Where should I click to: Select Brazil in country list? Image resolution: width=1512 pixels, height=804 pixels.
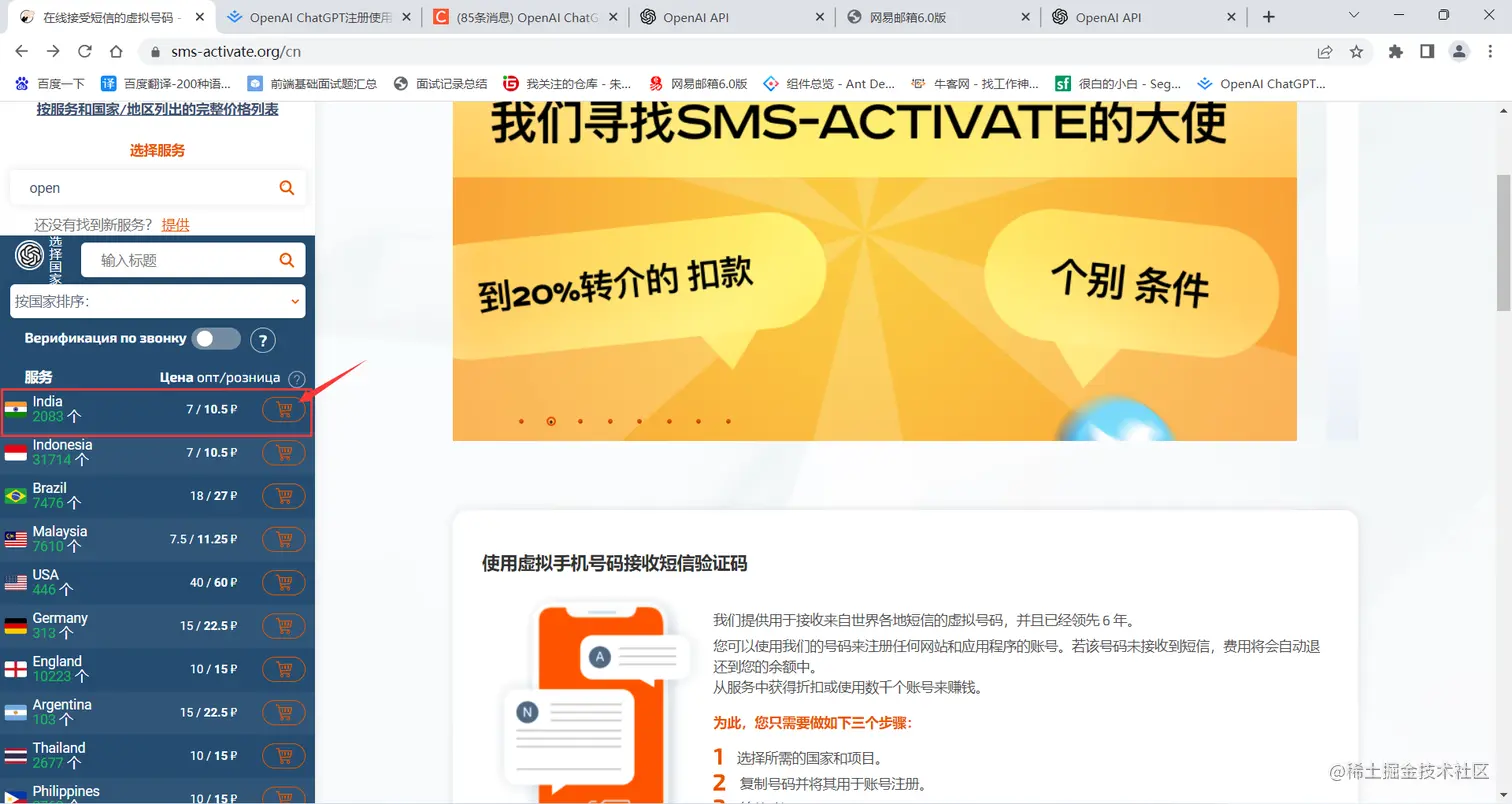(x=157, y=496)
